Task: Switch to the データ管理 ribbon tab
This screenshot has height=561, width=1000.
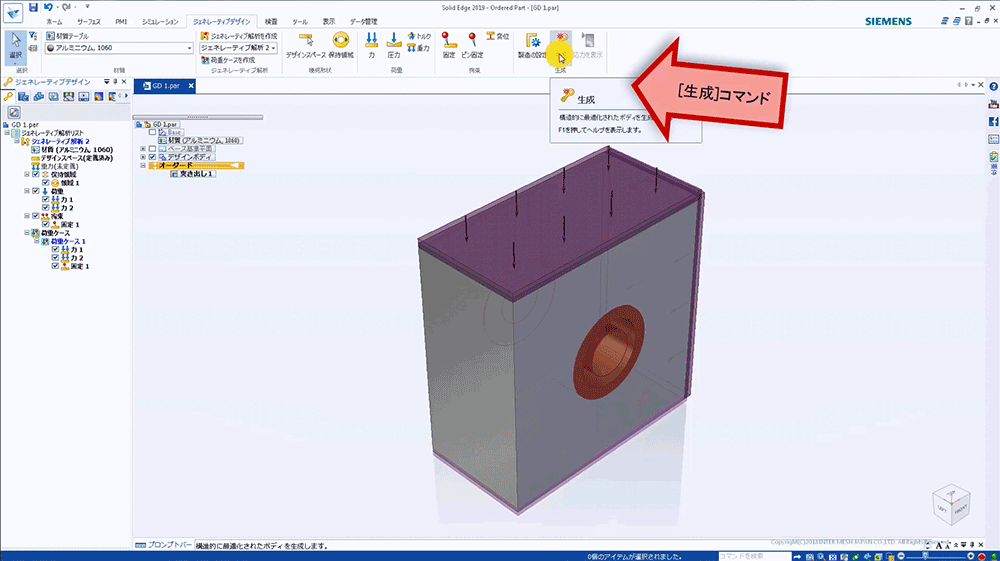Action: point(364,22)
